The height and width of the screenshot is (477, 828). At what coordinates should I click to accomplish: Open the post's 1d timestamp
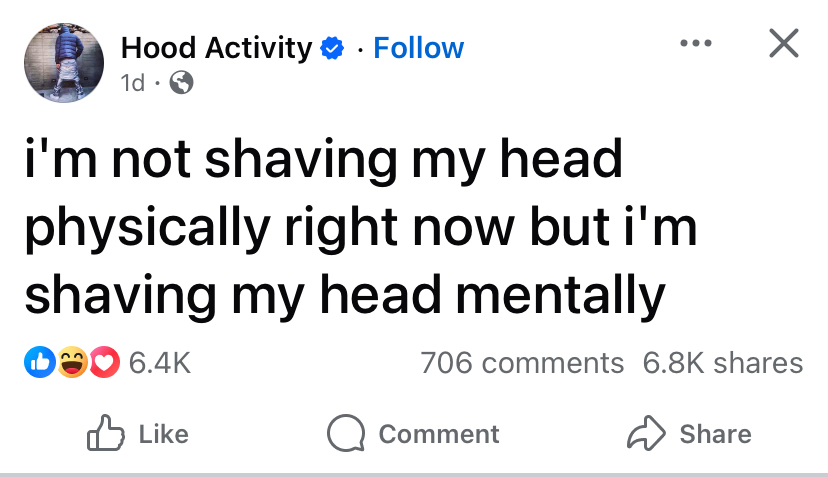click(x=131, y=84)
